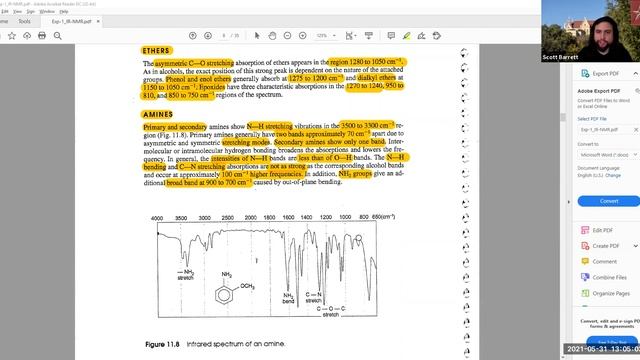640x360 pixels.
Task: Select the yellow highlighter tool
Action: (x=406, y=36)
